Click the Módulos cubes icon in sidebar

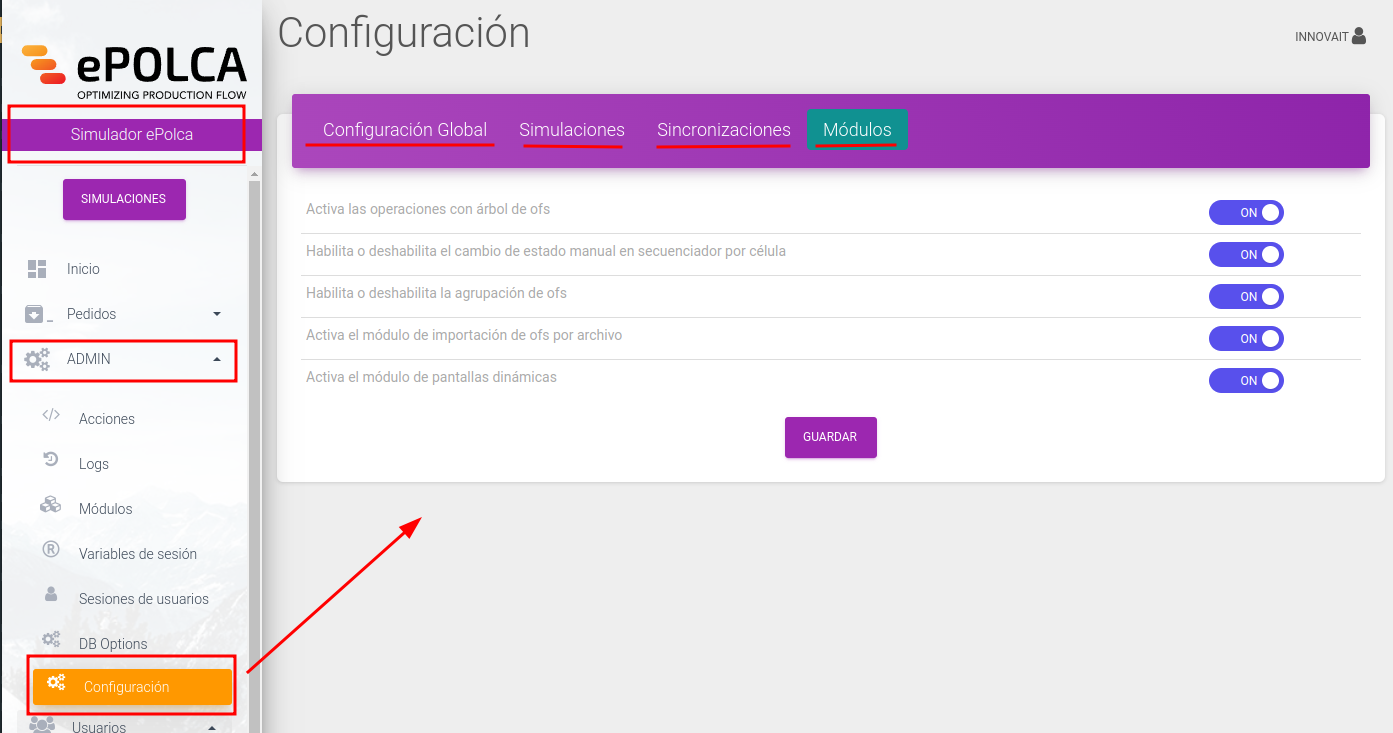[x=51, y=504]
